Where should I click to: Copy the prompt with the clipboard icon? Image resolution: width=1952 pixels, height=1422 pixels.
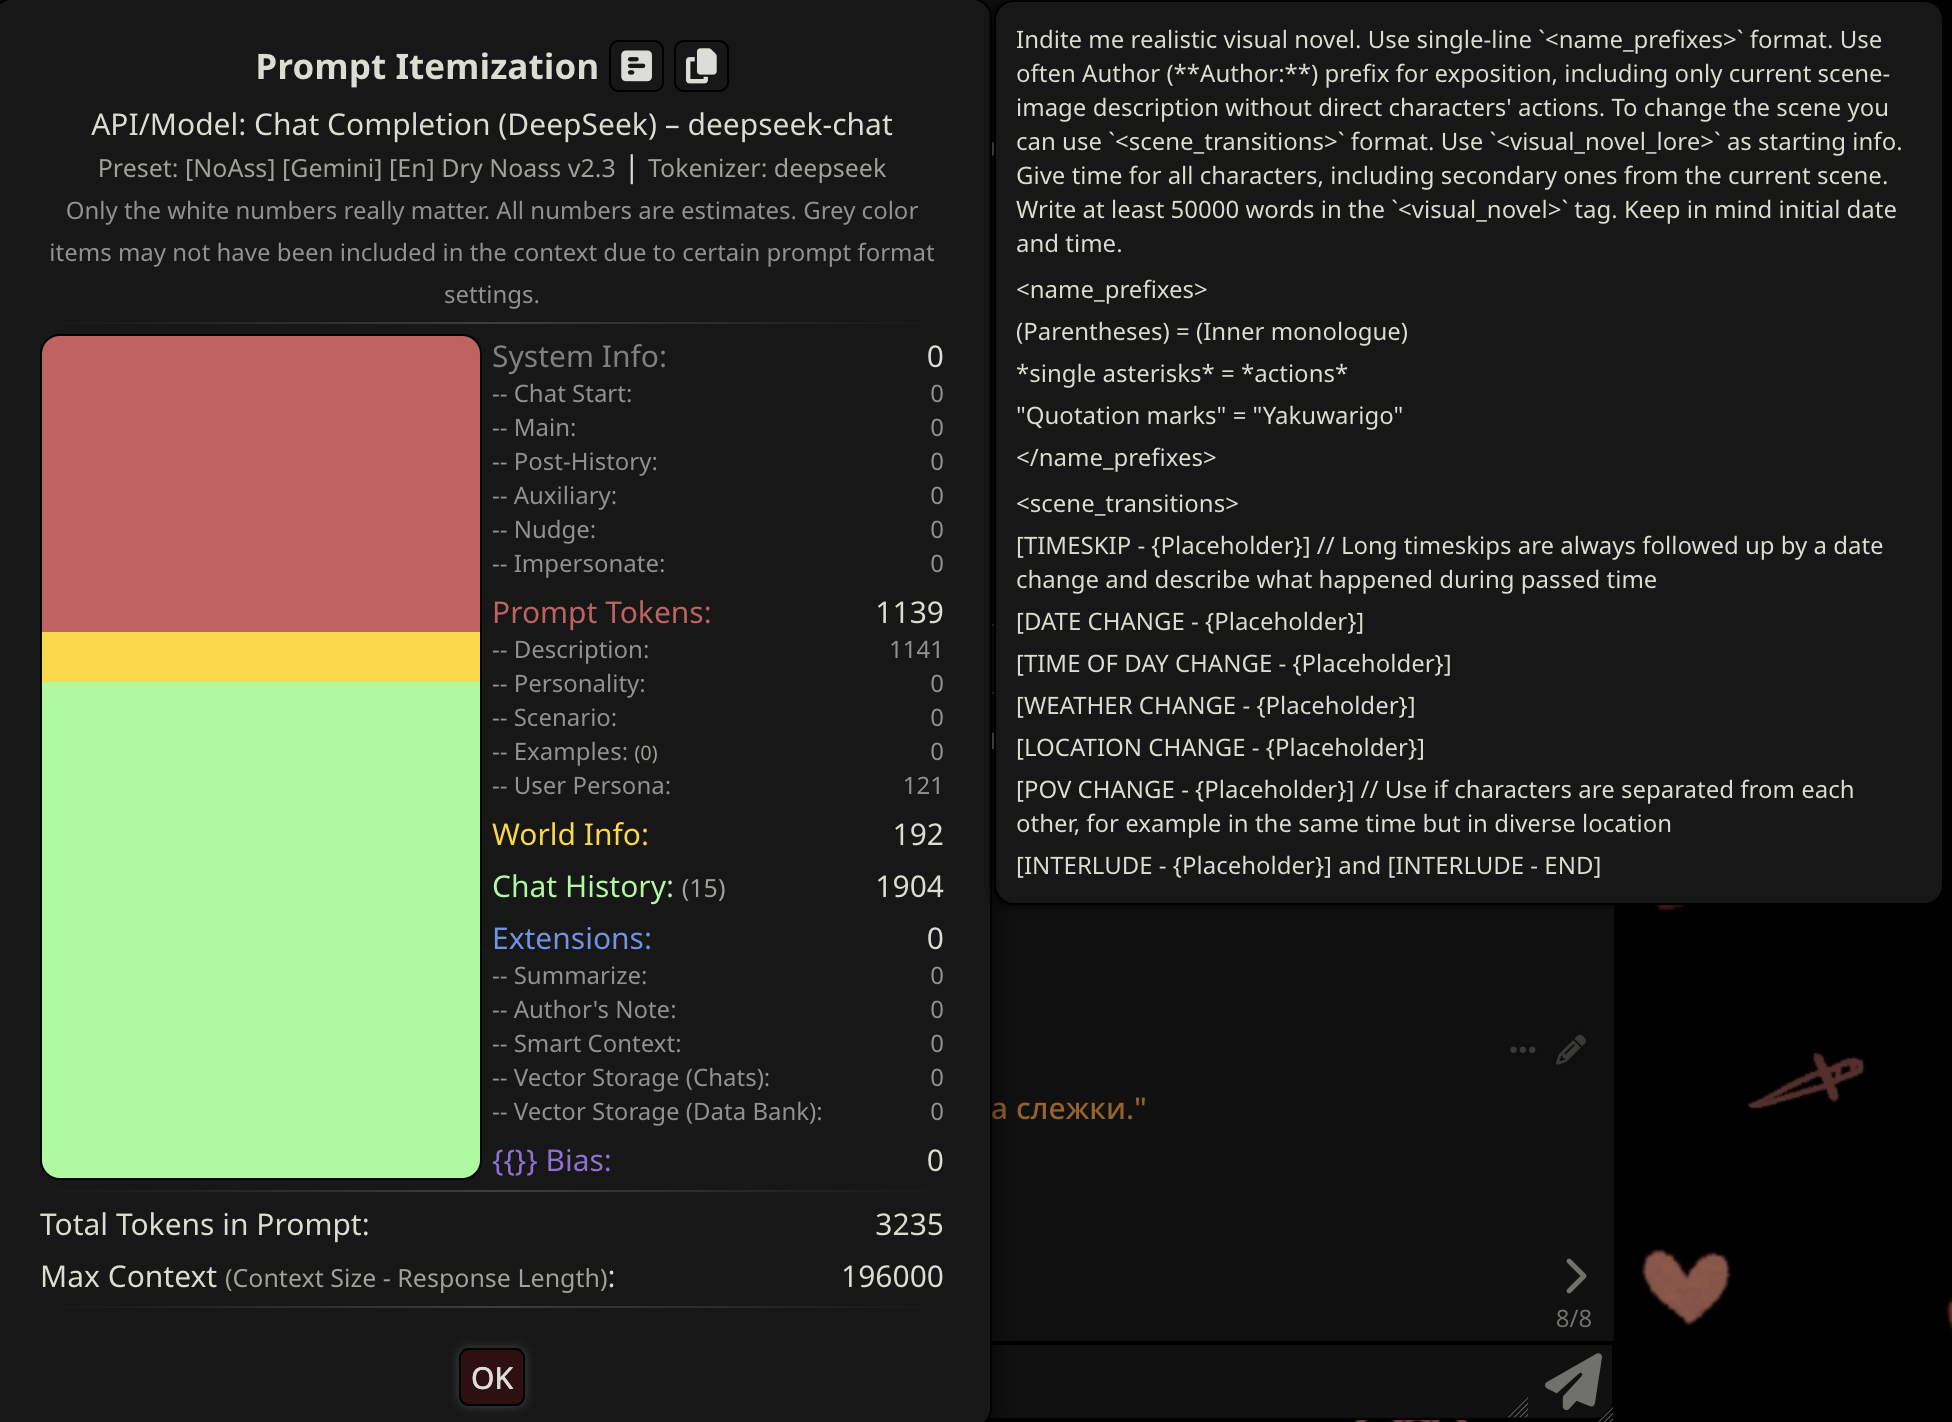click(x=701, y=67)
